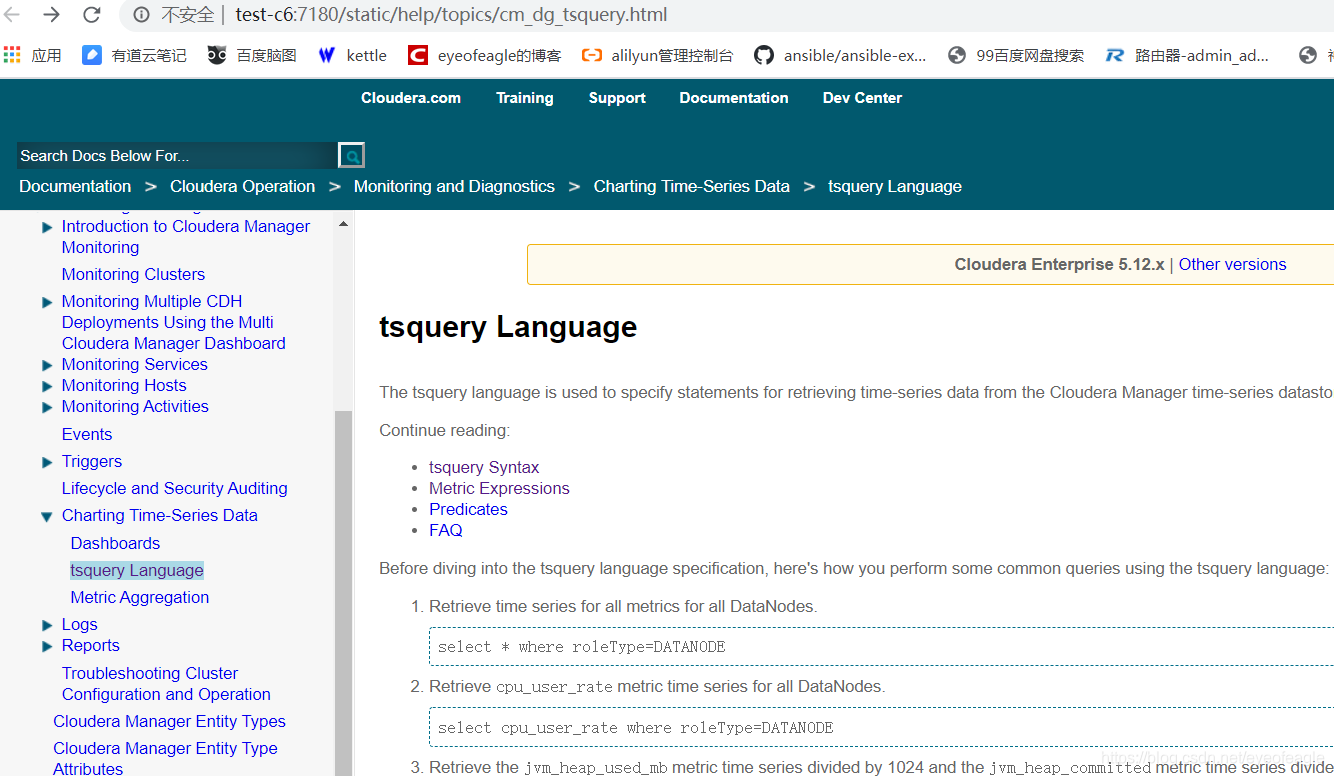Open Dashboards subtopic
The height and width of the screenshot is (776, 1334).
(115, 543)
